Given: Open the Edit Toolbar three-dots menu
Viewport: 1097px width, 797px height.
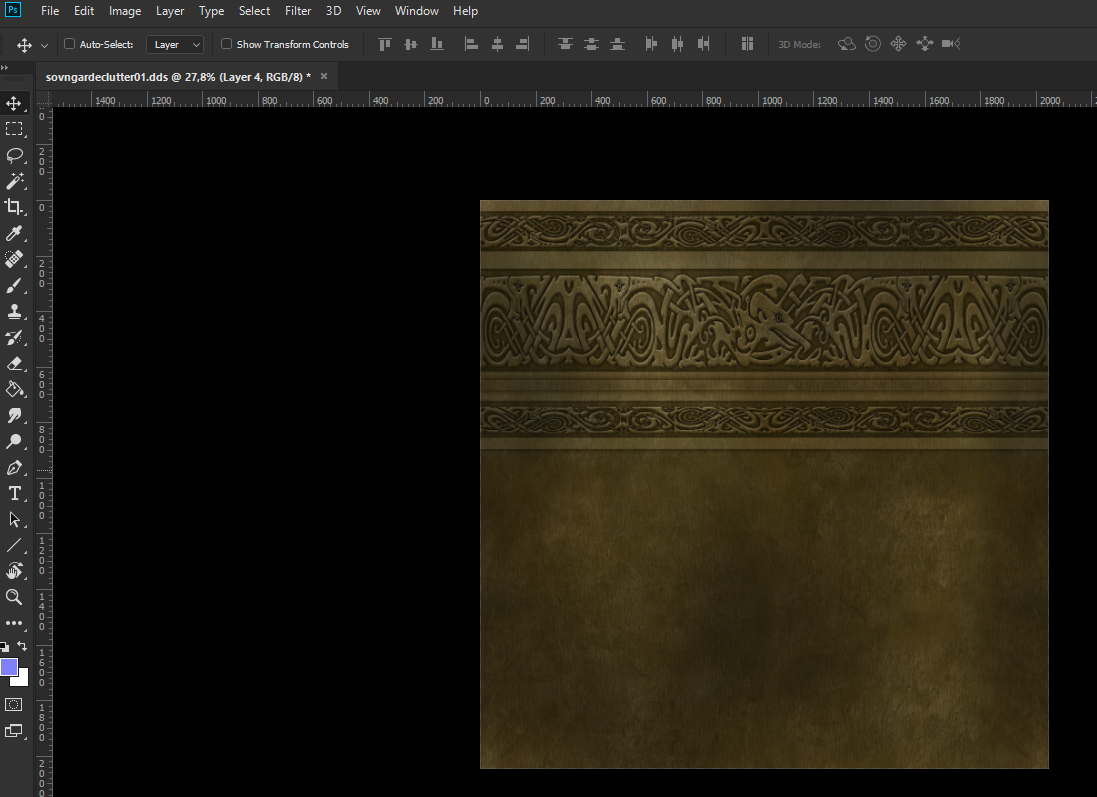Looking at the screenshot, I should pos(14,623).
